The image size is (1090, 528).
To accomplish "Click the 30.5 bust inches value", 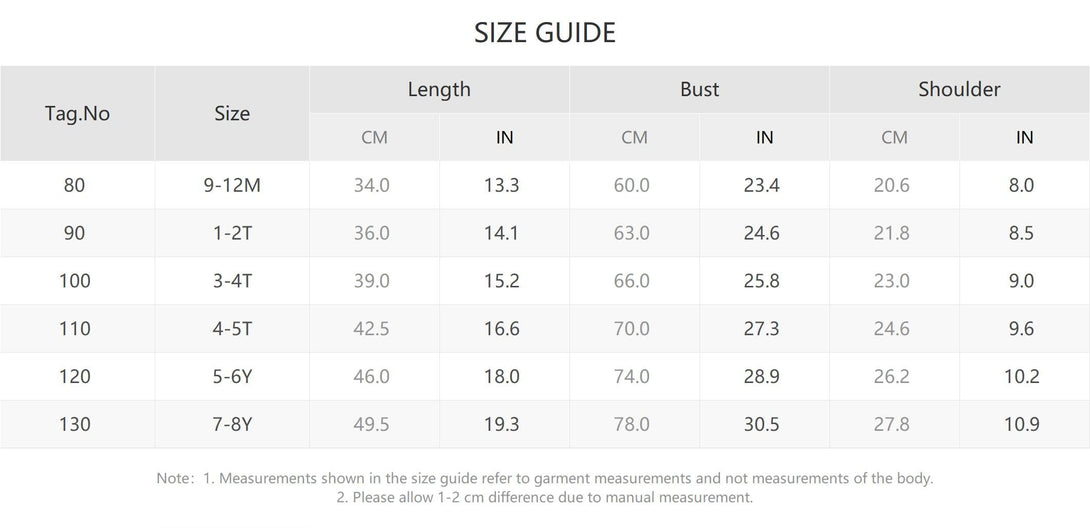I will coord(761,425).
